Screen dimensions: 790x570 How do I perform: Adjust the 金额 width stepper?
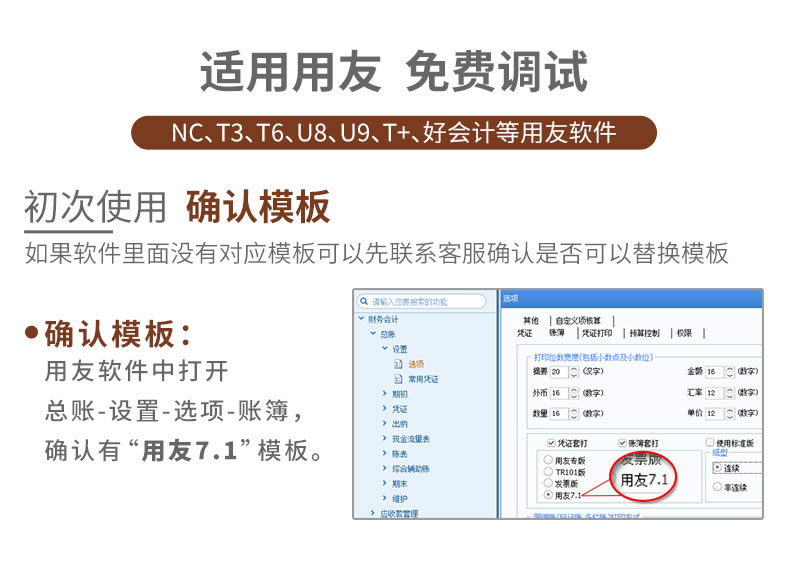click(x=729, y=371)
